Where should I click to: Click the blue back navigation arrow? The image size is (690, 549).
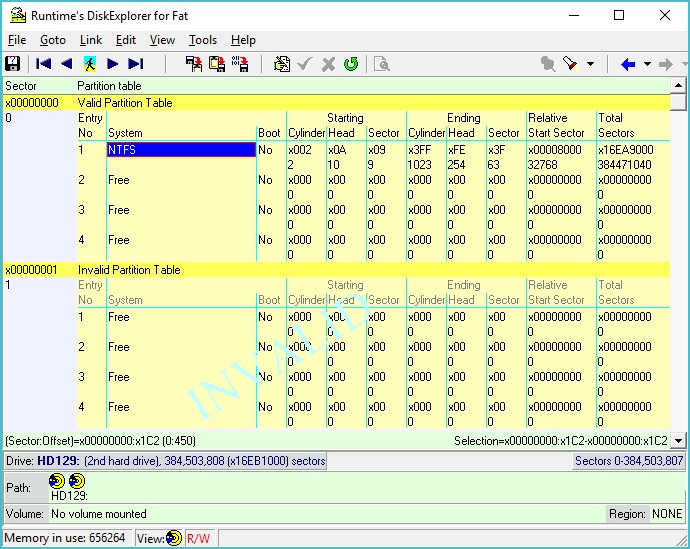click(628, 64)
